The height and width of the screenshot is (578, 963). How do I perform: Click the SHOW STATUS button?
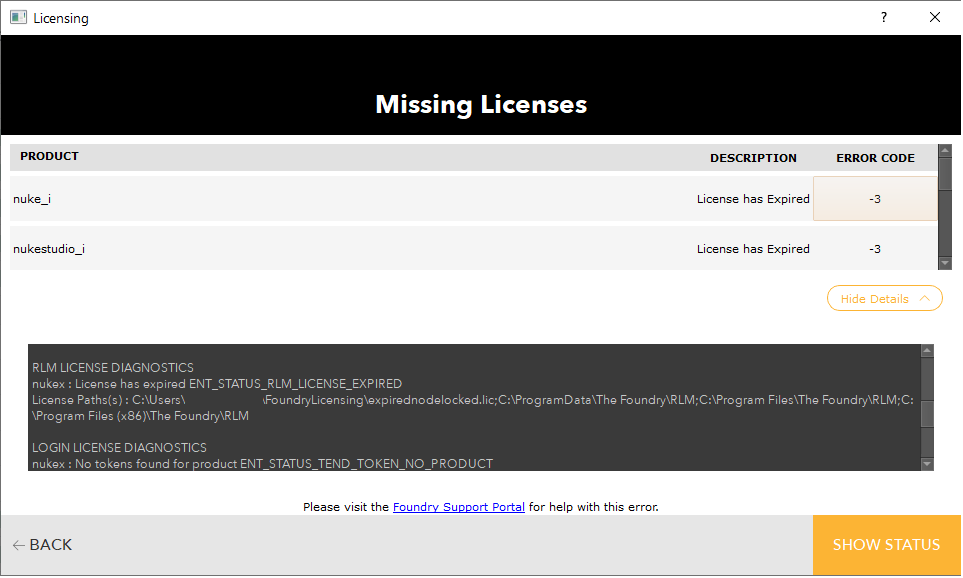[886, 545]
